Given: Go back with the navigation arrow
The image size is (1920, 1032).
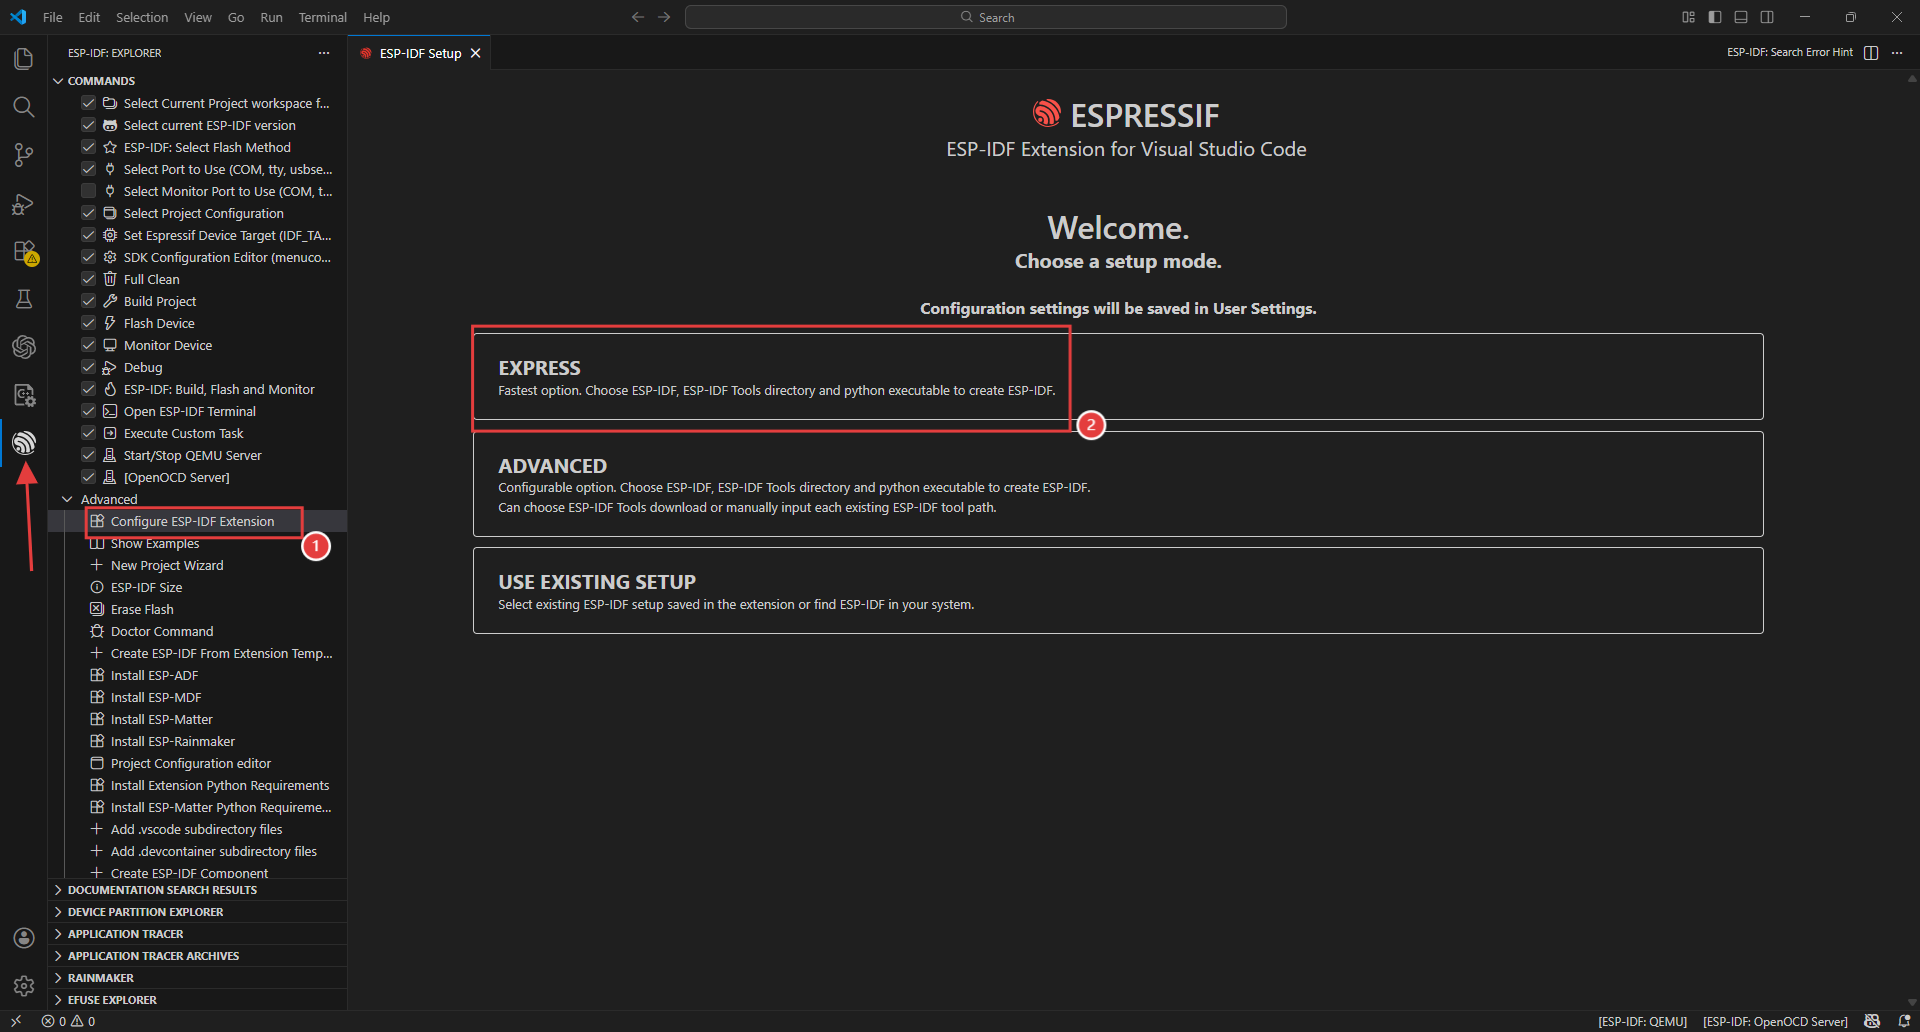Looking at the screenshot, I should click(638, 17).
